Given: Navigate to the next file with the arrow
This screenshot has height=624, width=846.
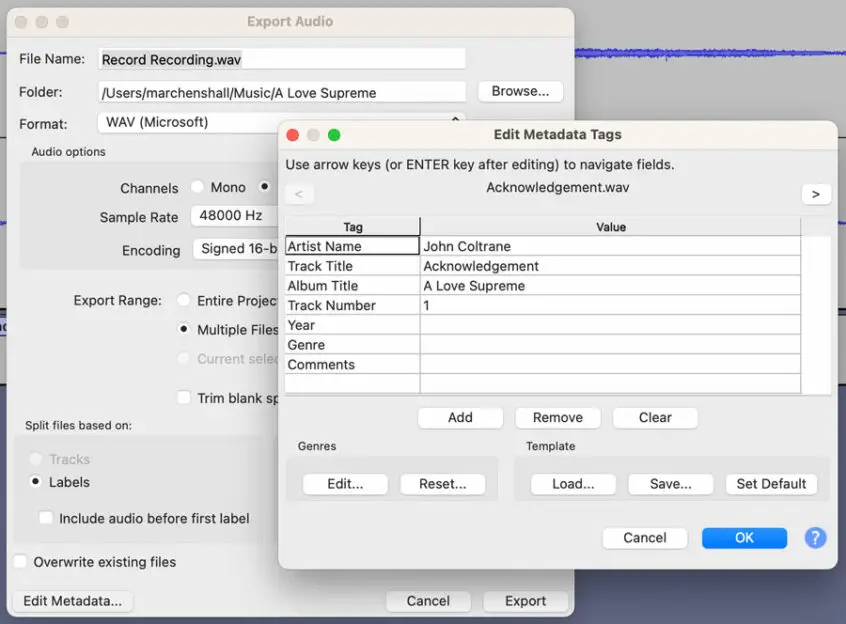Looking at the screenshot, I should click(816, 194).
